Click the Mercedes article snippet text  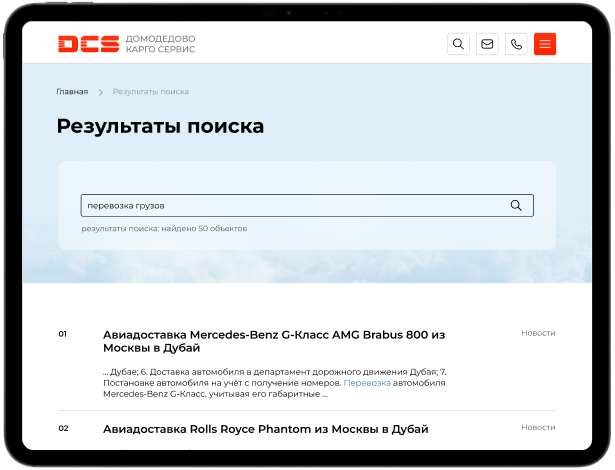click(275, 383)
